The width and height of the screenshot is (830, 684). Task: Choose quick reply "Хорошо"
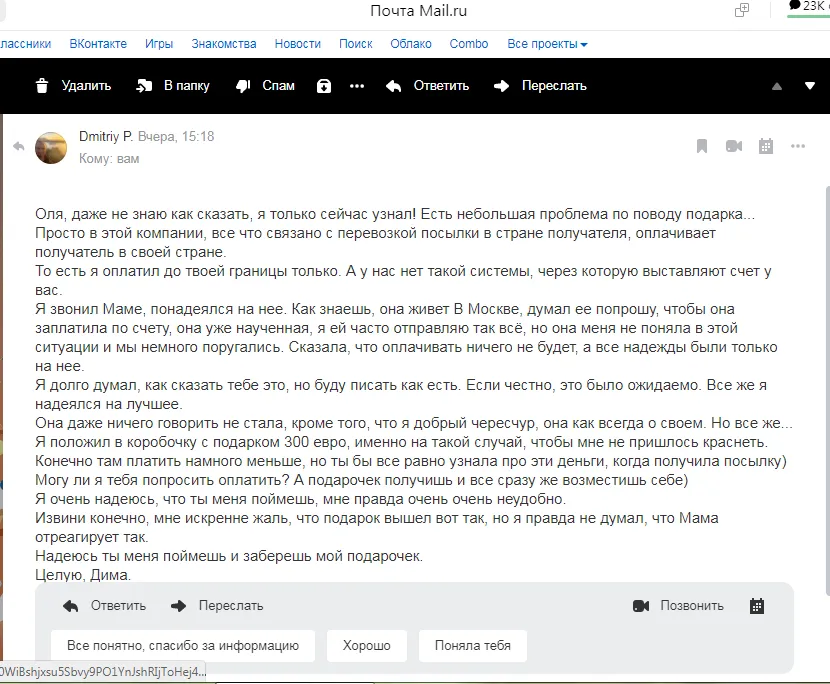coord(367,646)
